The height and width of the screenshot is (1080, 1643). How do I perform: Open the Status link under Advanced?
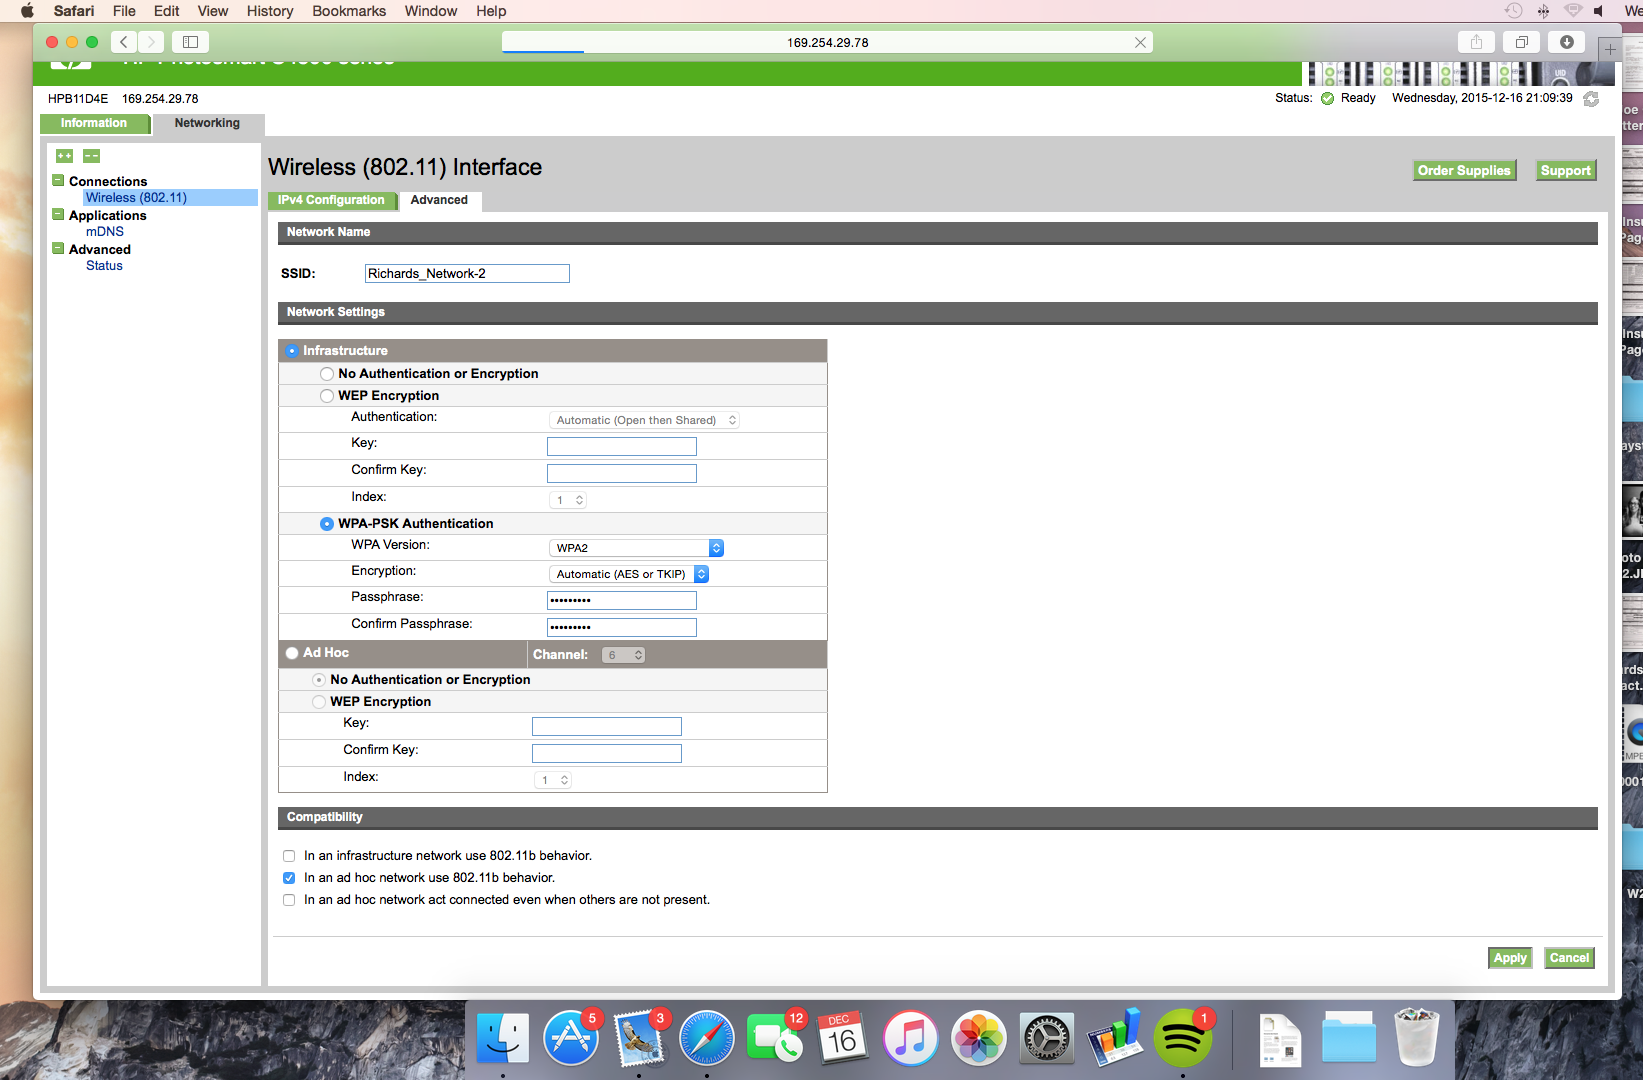[x=104, y=266]
